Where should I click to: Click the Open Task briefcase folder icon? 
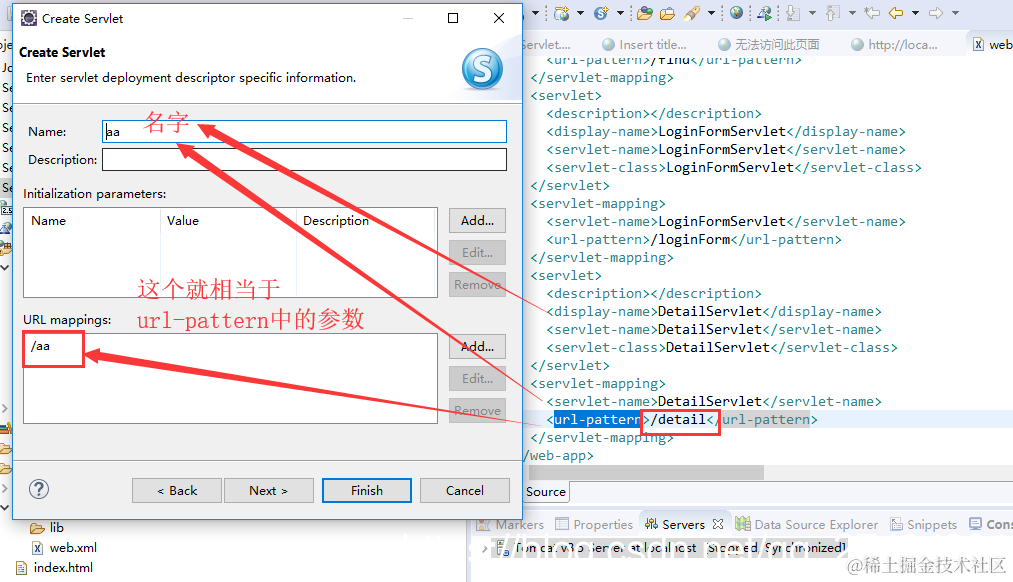point(667,13)
